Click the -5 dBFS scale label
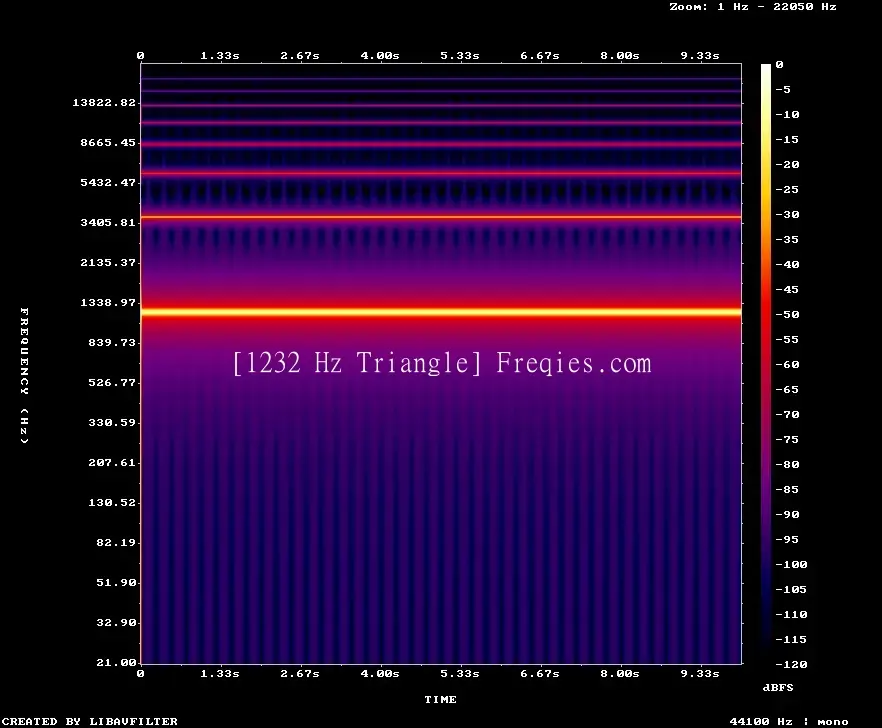 (783, 89)
